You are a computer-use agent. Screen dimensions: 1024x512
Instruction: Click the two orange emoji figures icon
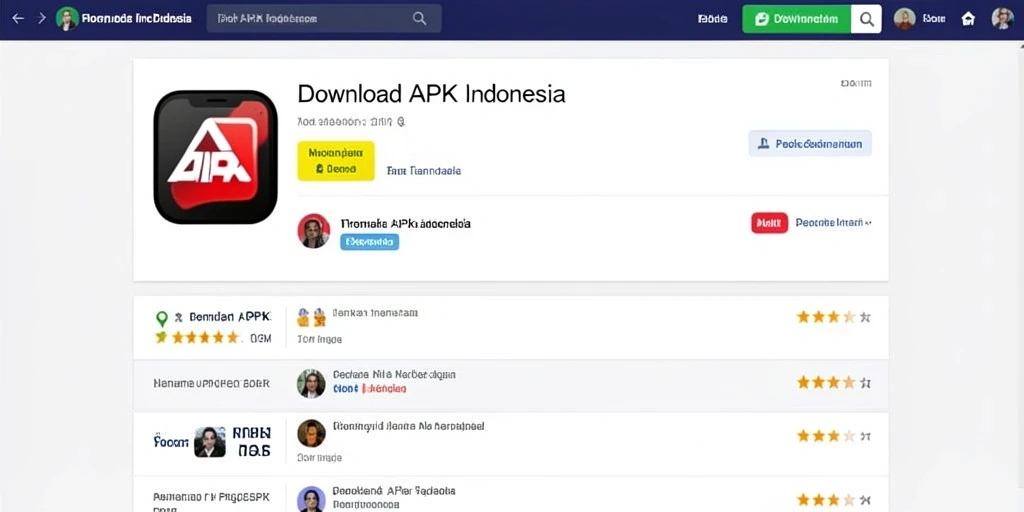[x=311, y=317]
